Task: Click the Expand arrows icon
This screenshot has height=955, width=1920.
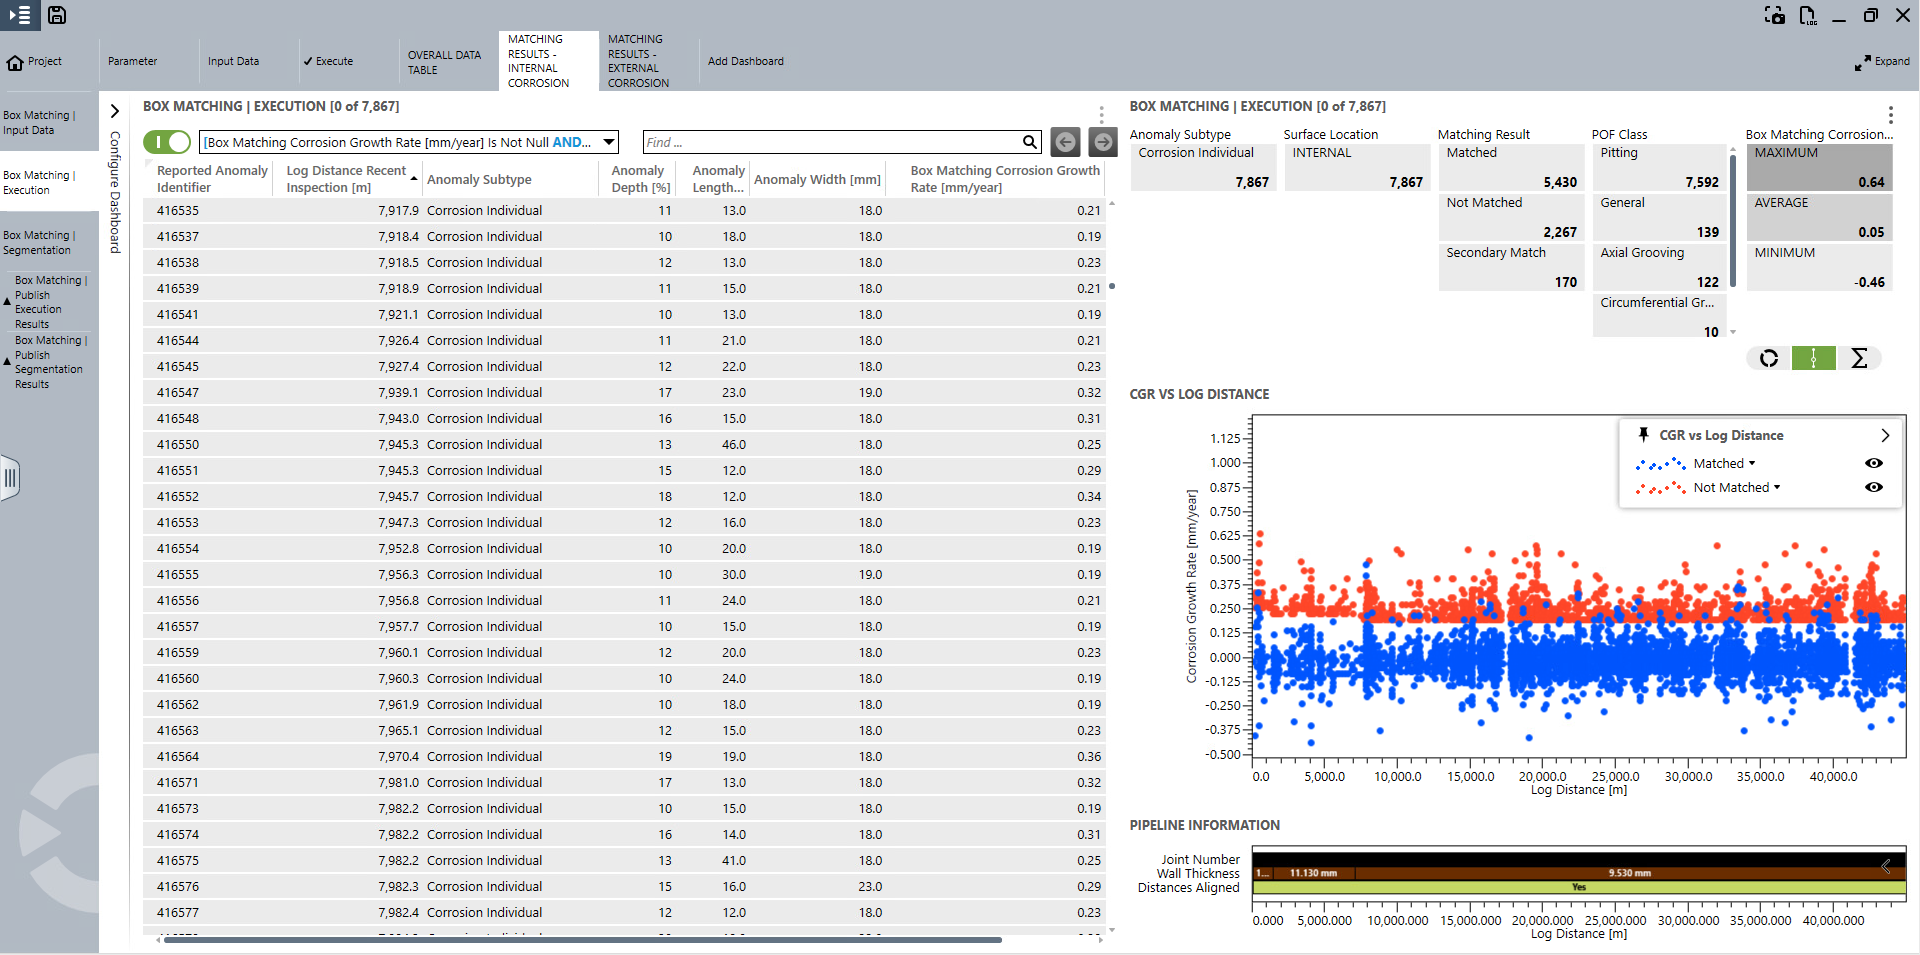Action: [1862, 62]
